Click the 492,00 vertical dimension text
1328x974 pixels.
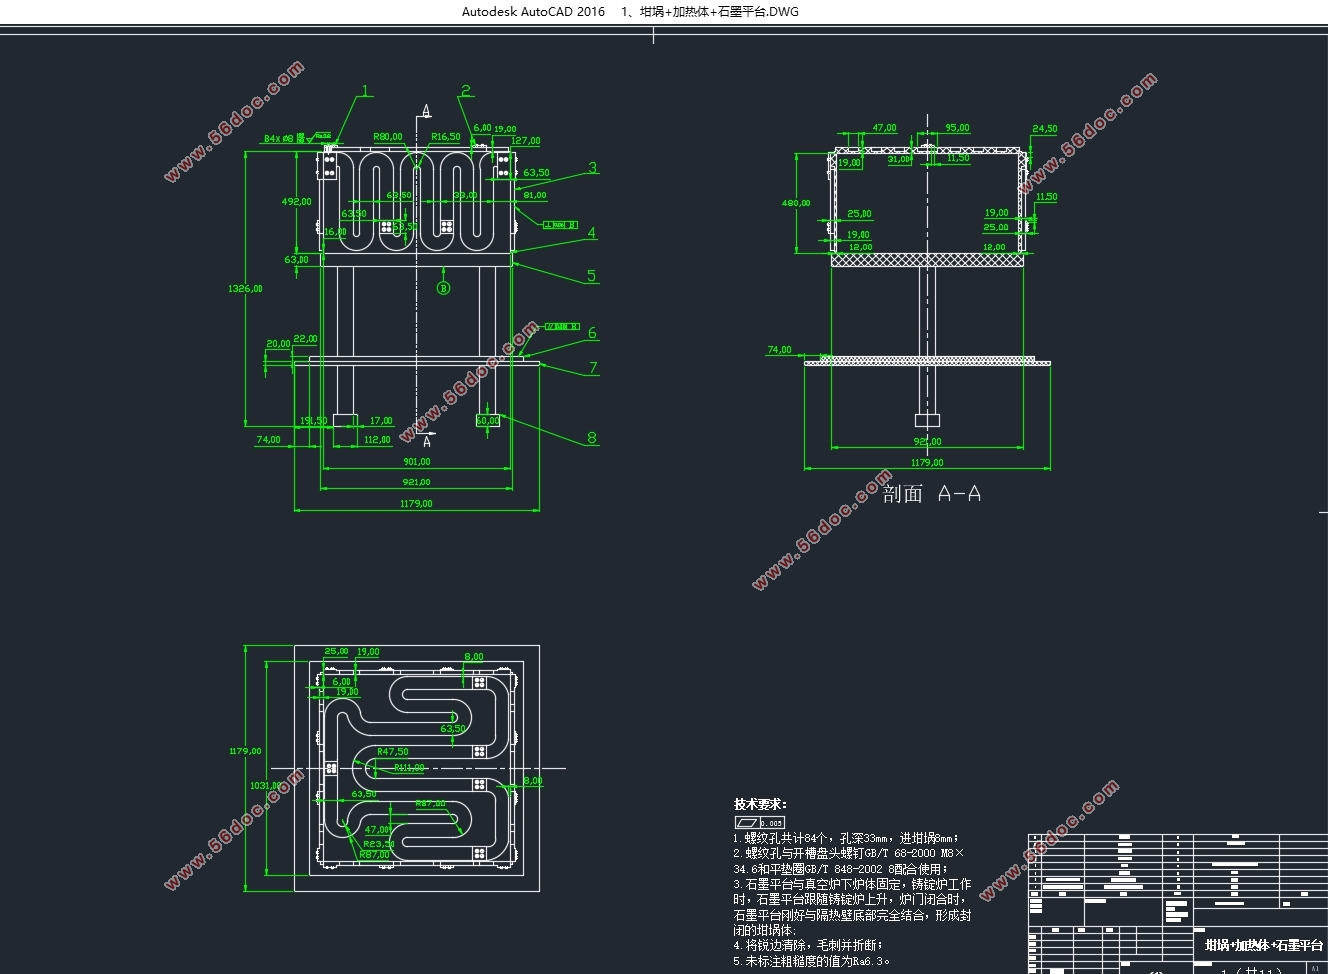pos(297,201)
